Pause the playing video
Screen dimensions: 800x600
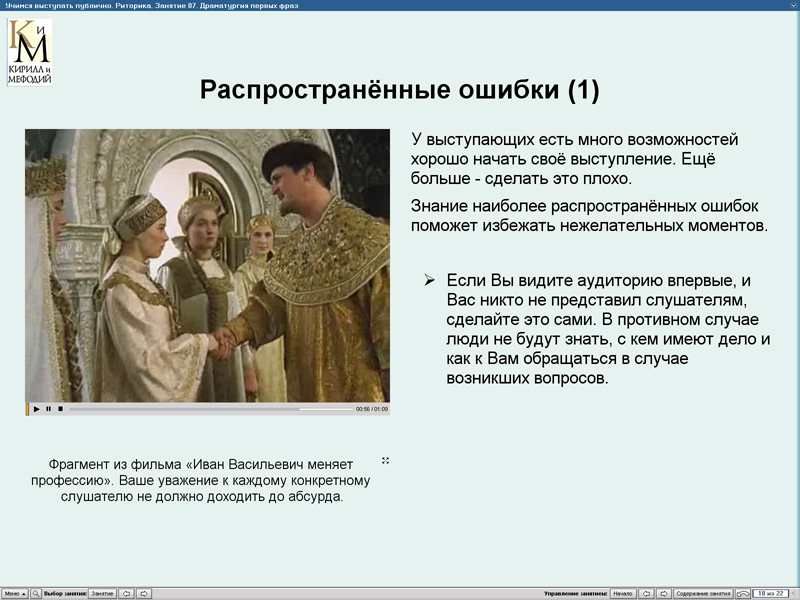click(48, 408)
